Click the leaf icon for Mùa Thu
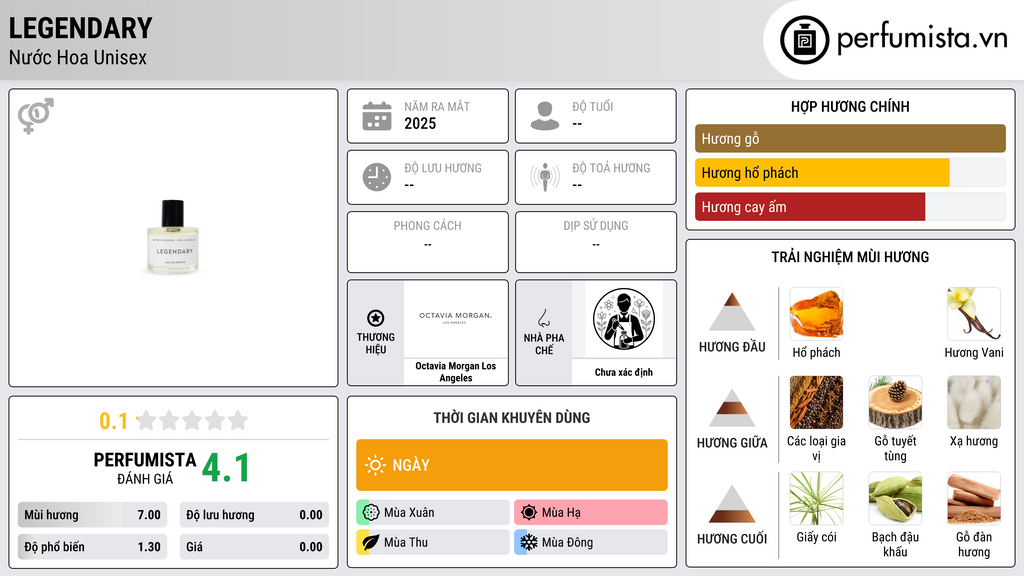This screenshot has height=576, width=1024. [371, 542]
